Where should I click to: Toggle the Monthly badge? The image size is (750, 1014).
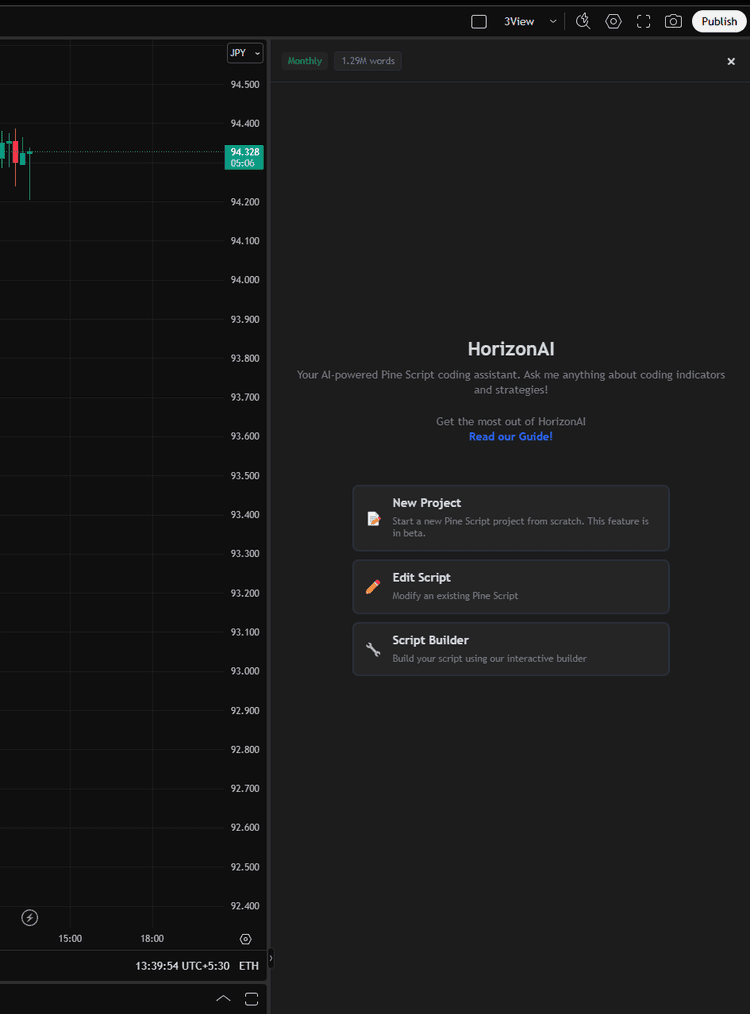point(304,60)
